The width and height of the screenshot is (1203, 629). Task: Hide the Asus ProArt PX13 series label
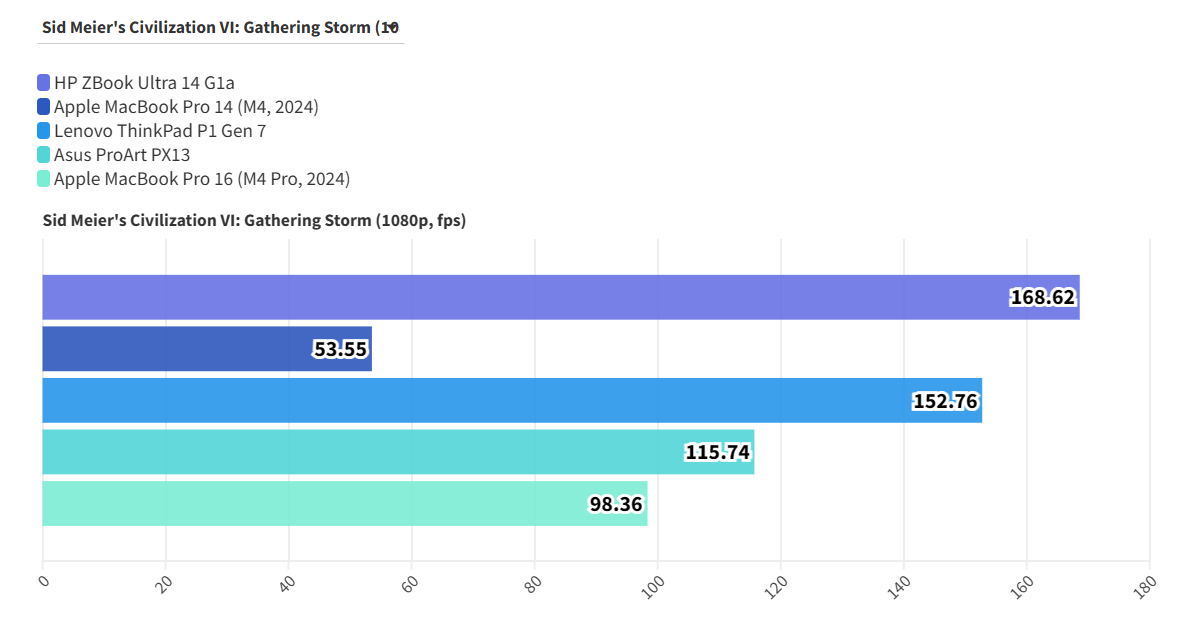122,155
